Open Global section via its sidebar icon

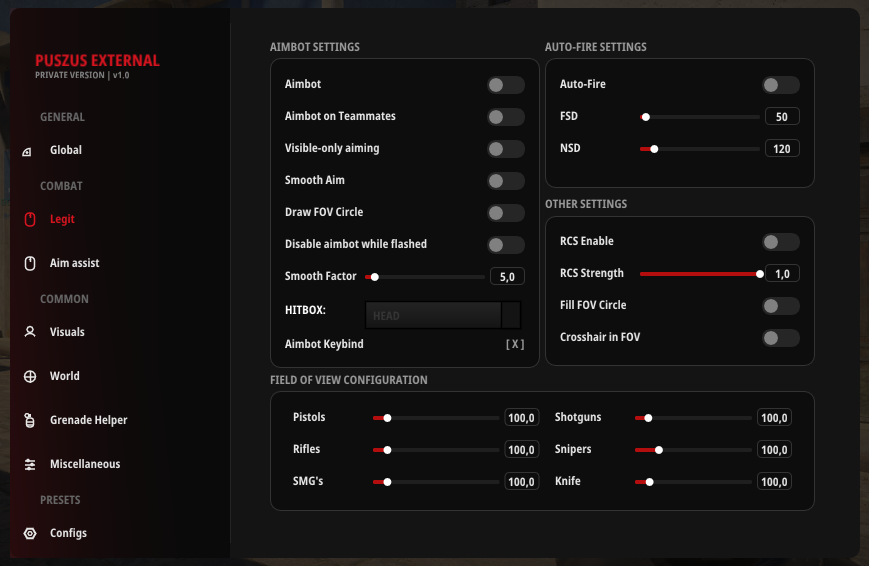[27, 151]
